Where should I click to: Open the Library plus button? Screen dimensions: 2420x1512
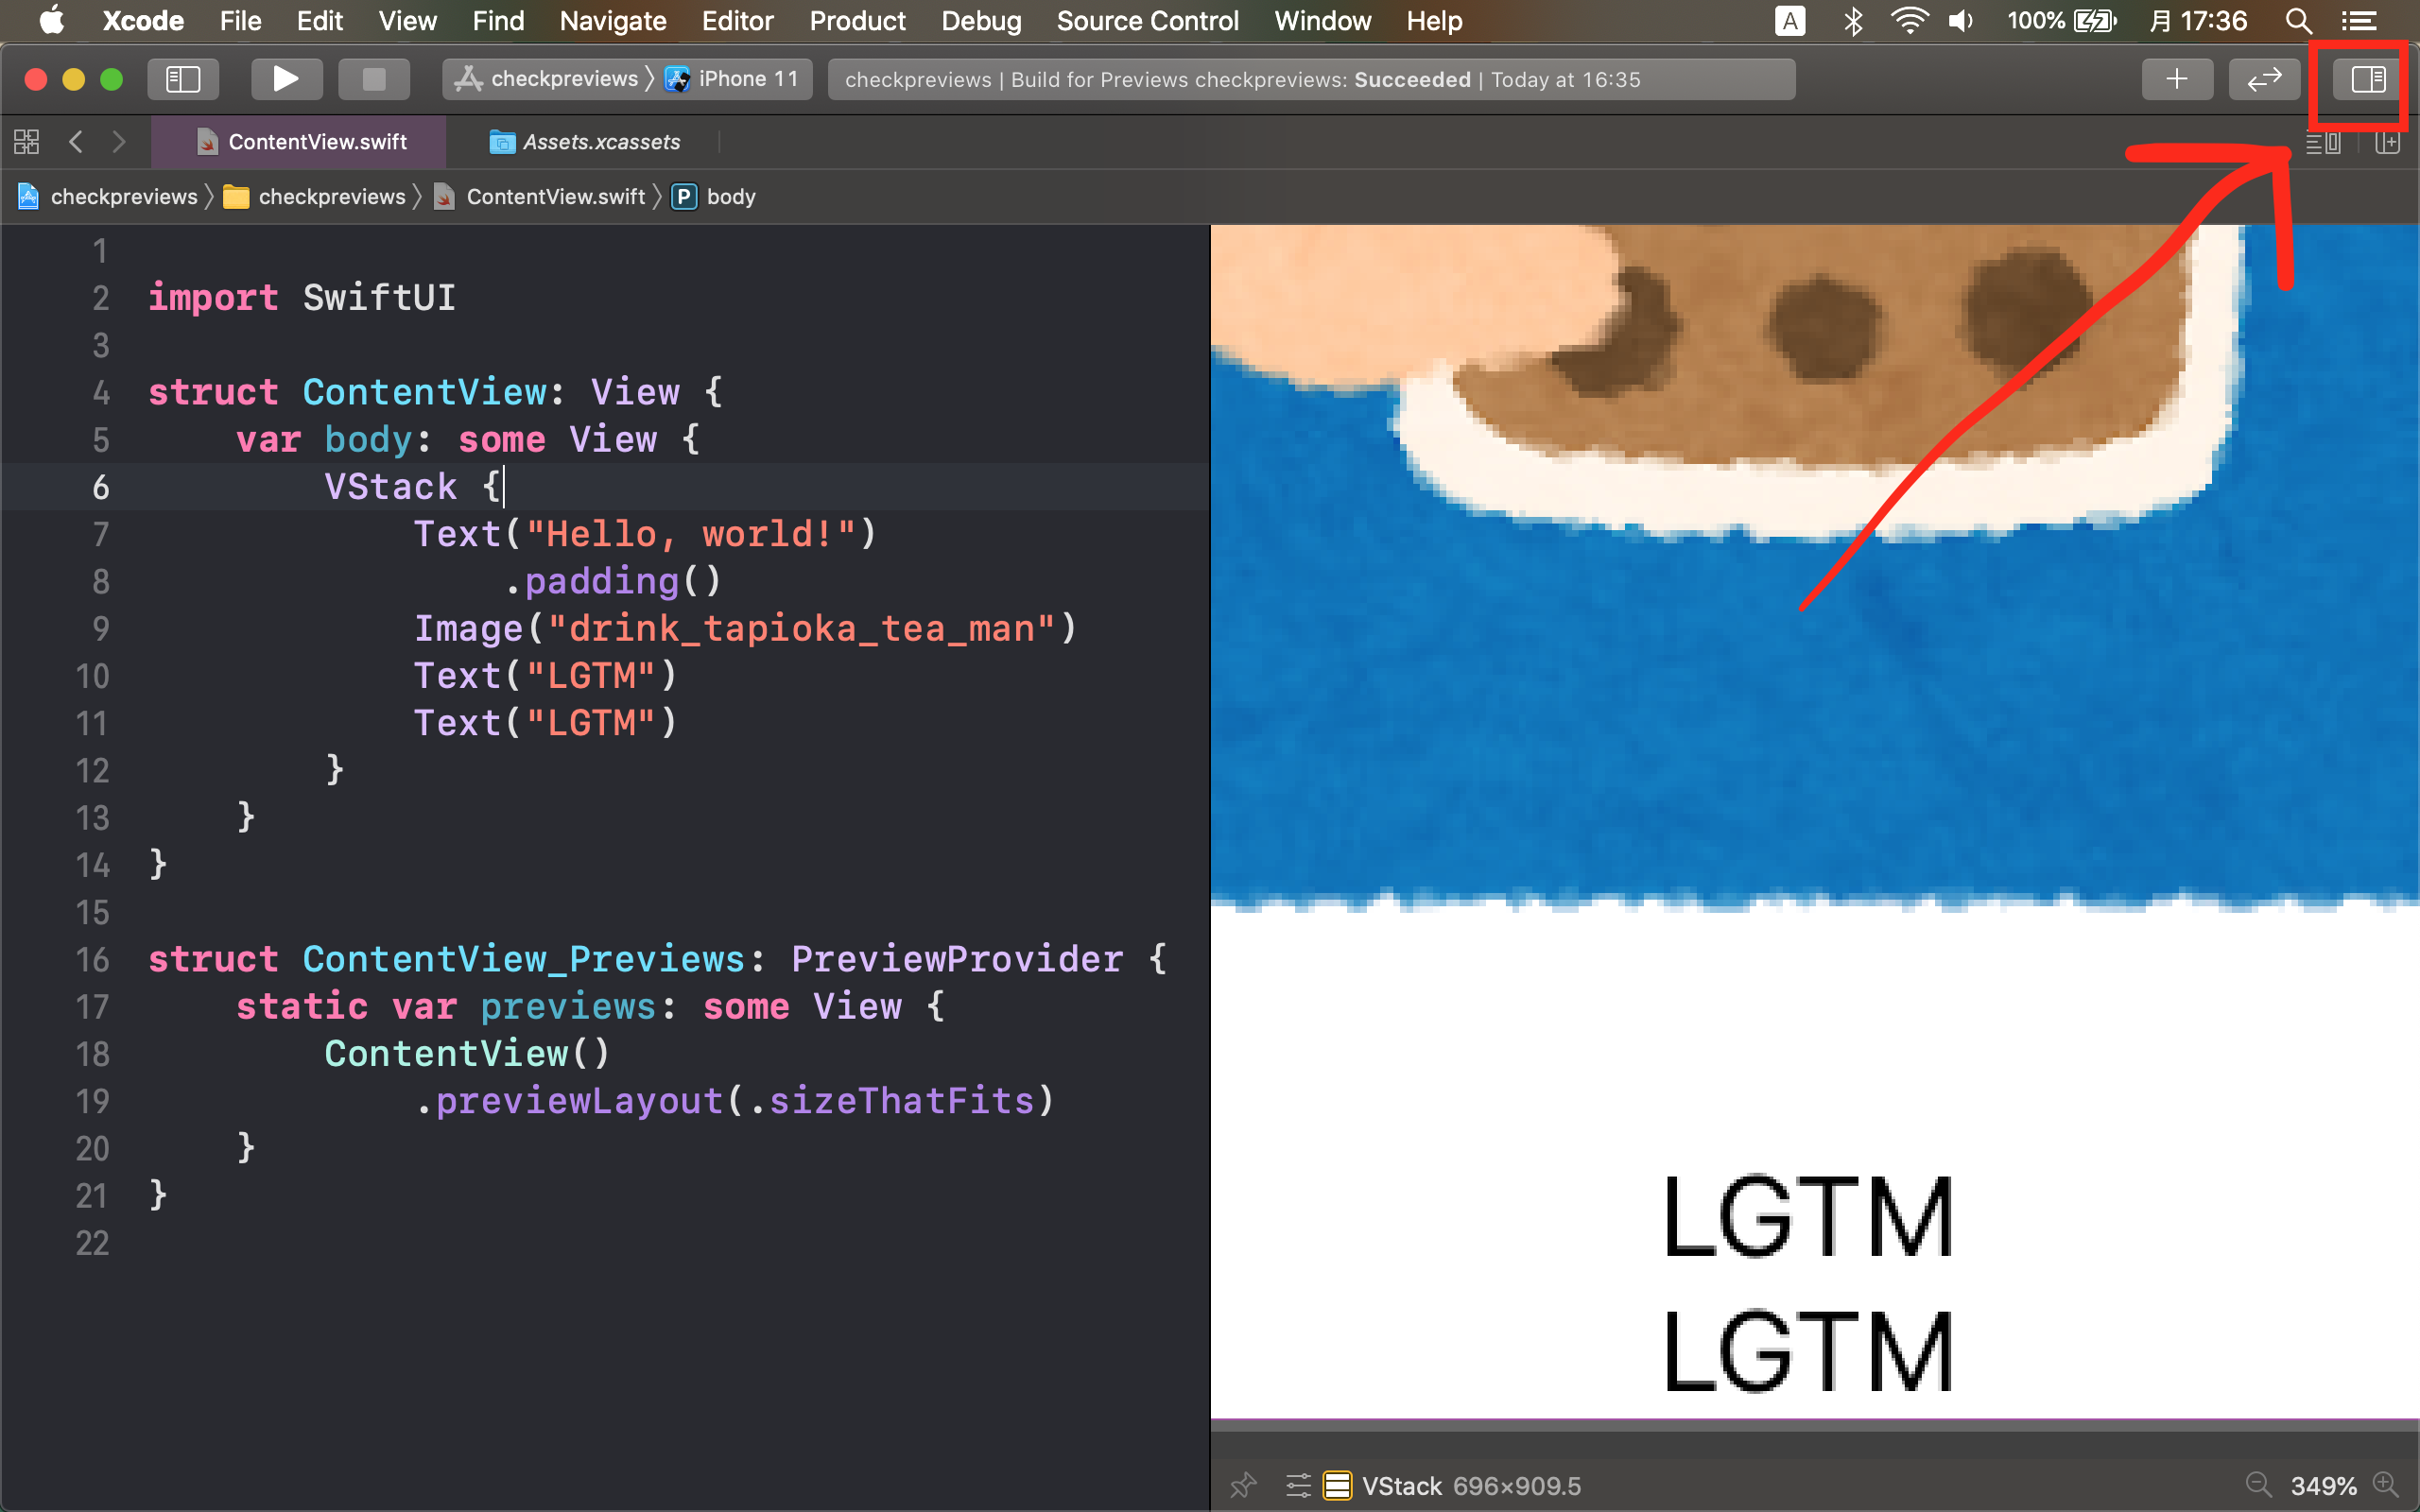pos(2177,79)
